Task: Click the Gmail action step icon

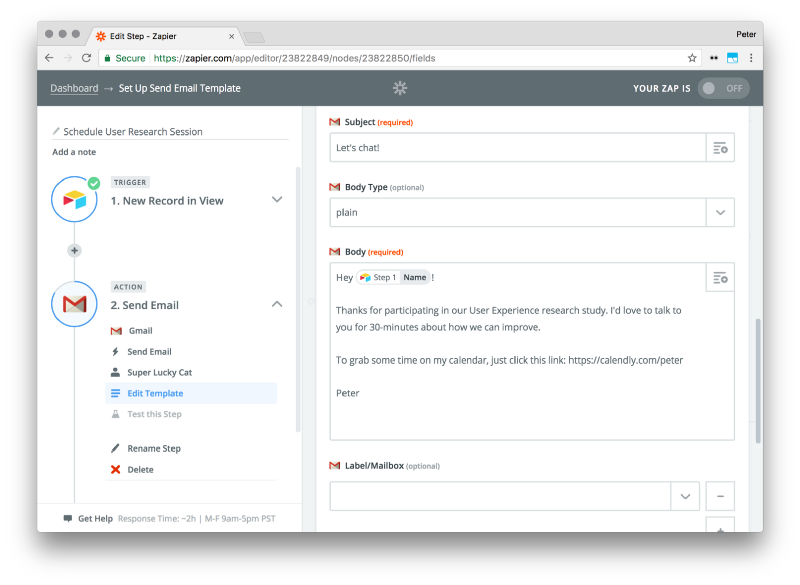Action: [x=74, y=304]
